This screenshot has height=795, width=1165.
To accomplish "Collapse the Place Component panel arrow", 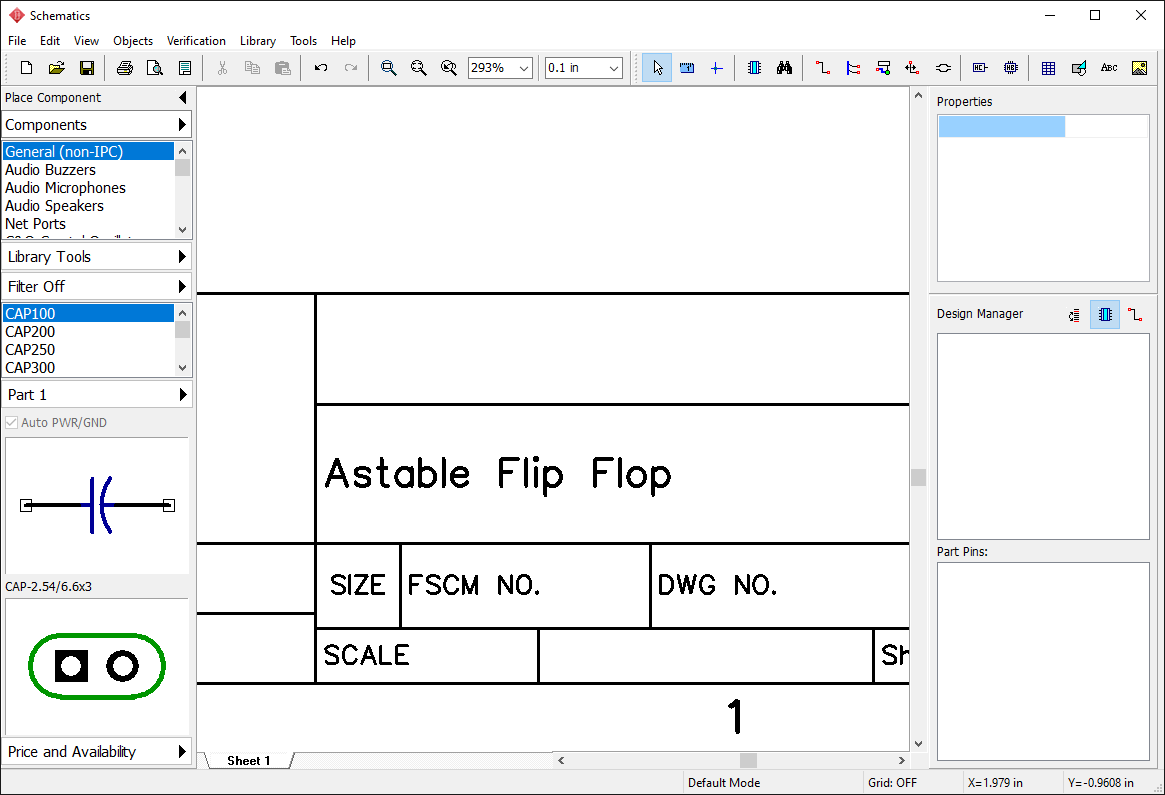I will coord(183,97).
